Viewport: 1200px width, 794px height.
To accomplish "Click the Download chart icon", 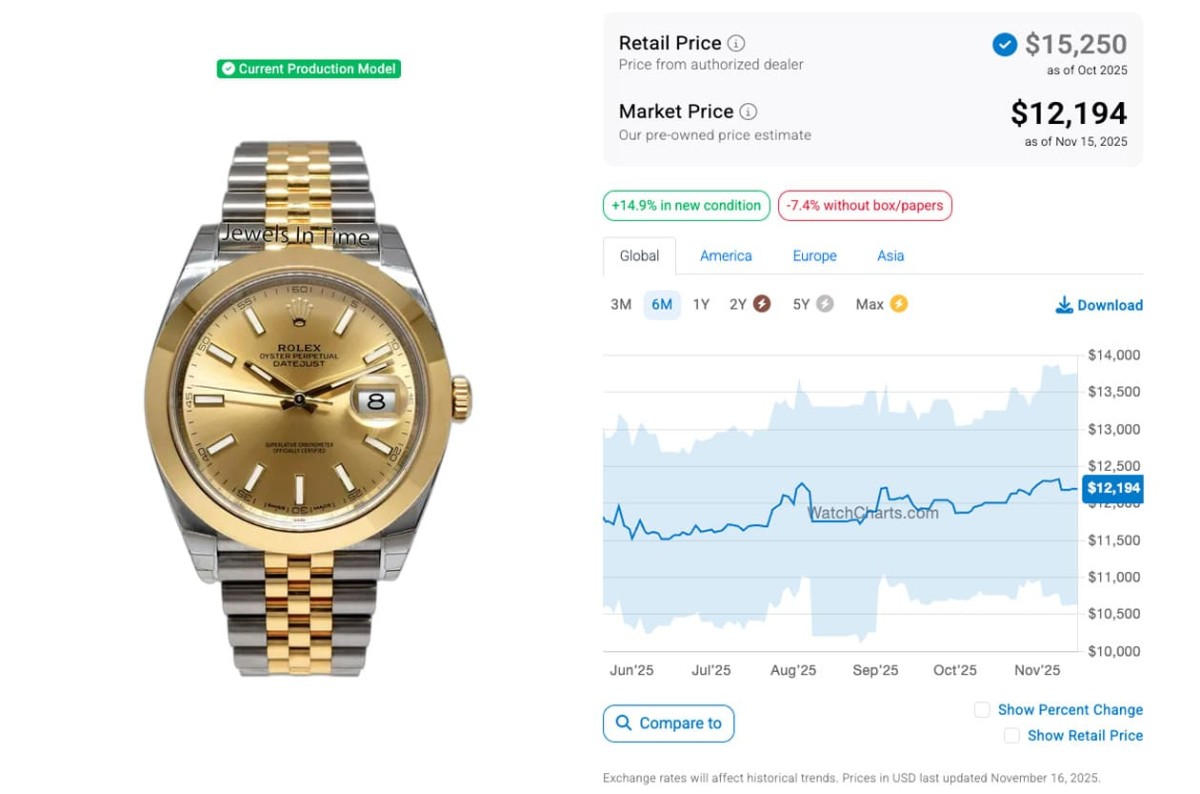I will tap(1064, 305).
